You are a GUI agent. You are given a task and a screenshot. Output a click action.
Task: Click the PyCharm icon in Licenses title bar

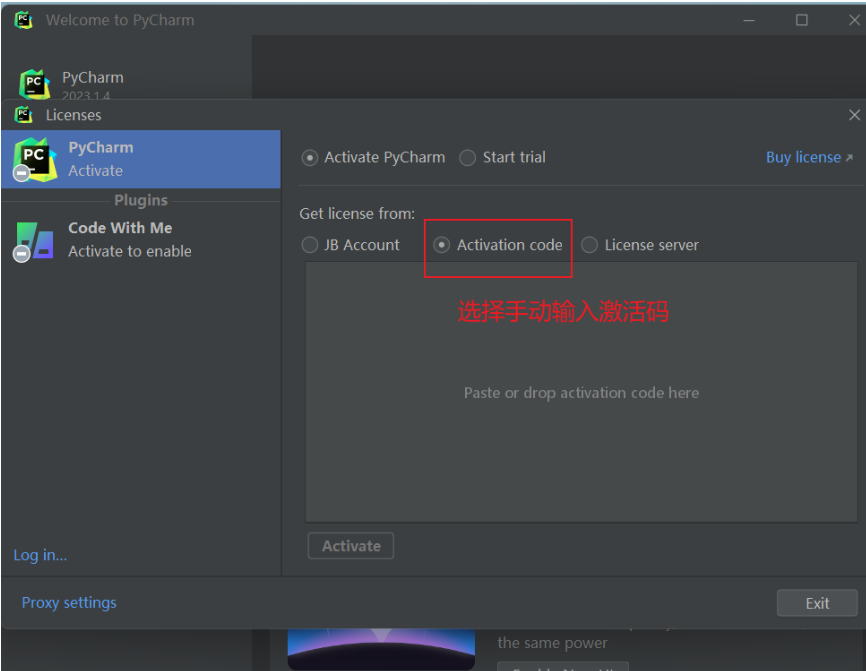pyautogui.click(x=23, y=114)
